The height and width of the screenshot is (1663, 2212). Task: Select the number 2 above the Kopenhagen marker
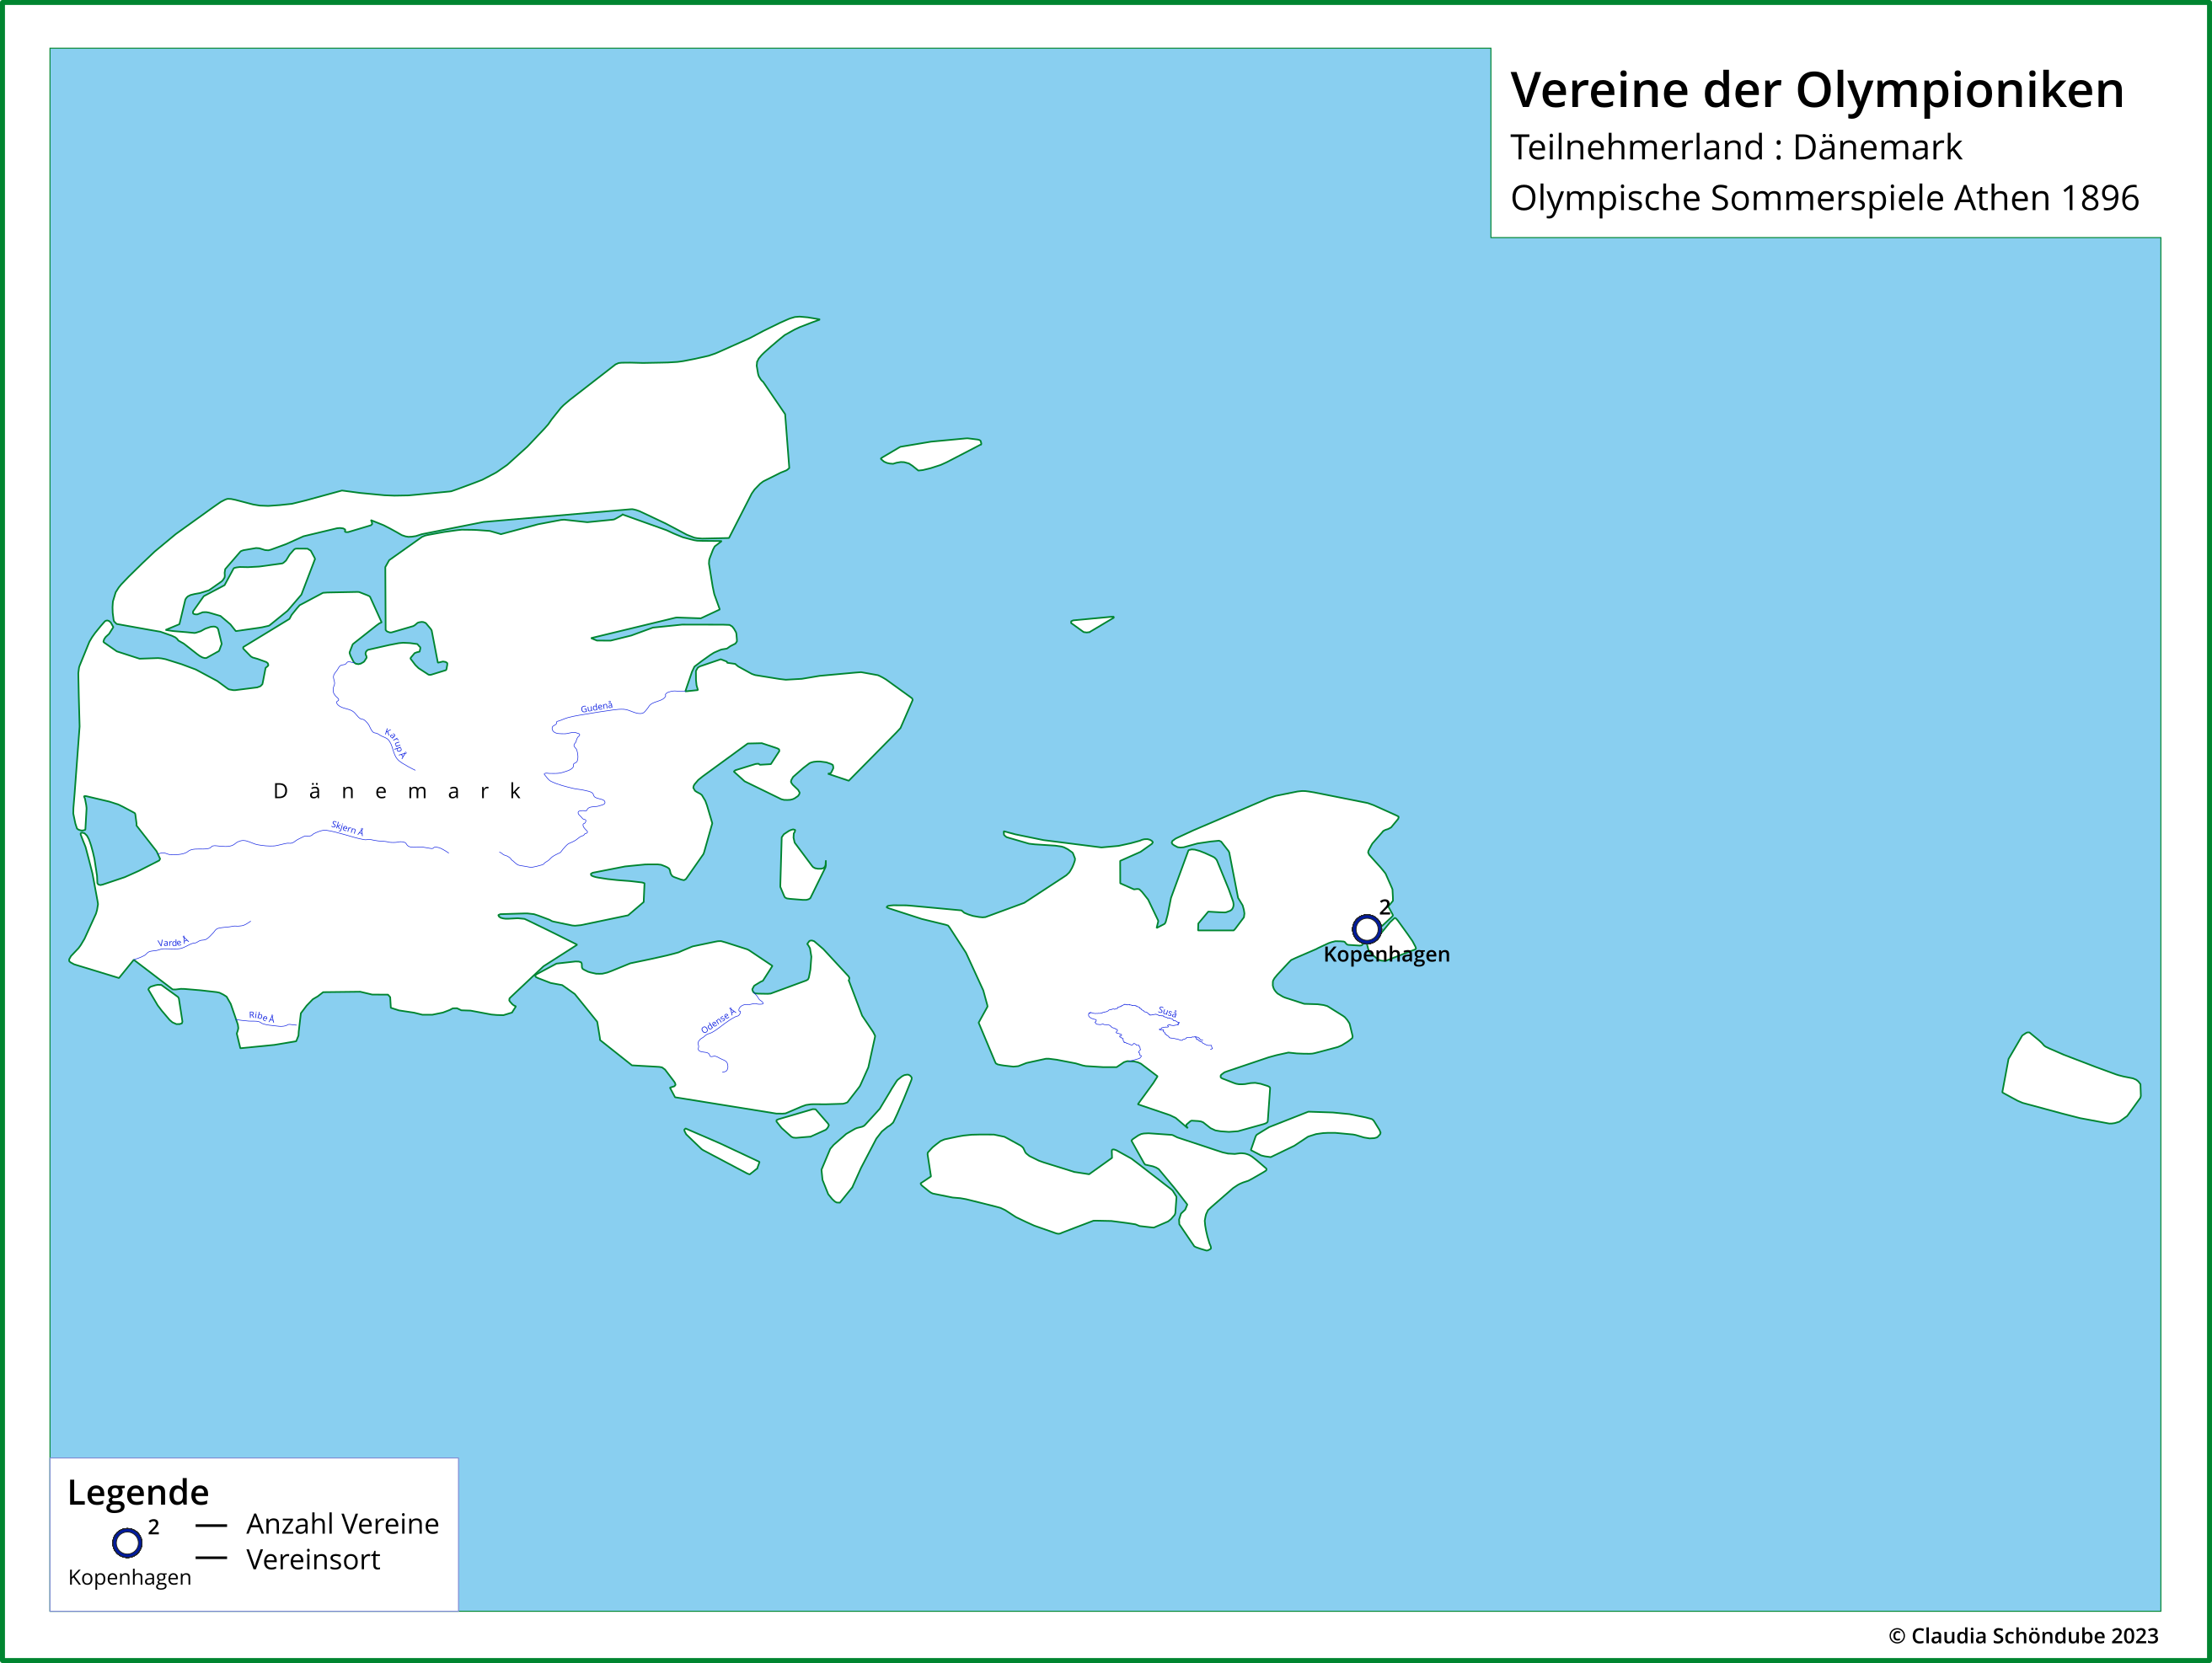coord(1384,907)
